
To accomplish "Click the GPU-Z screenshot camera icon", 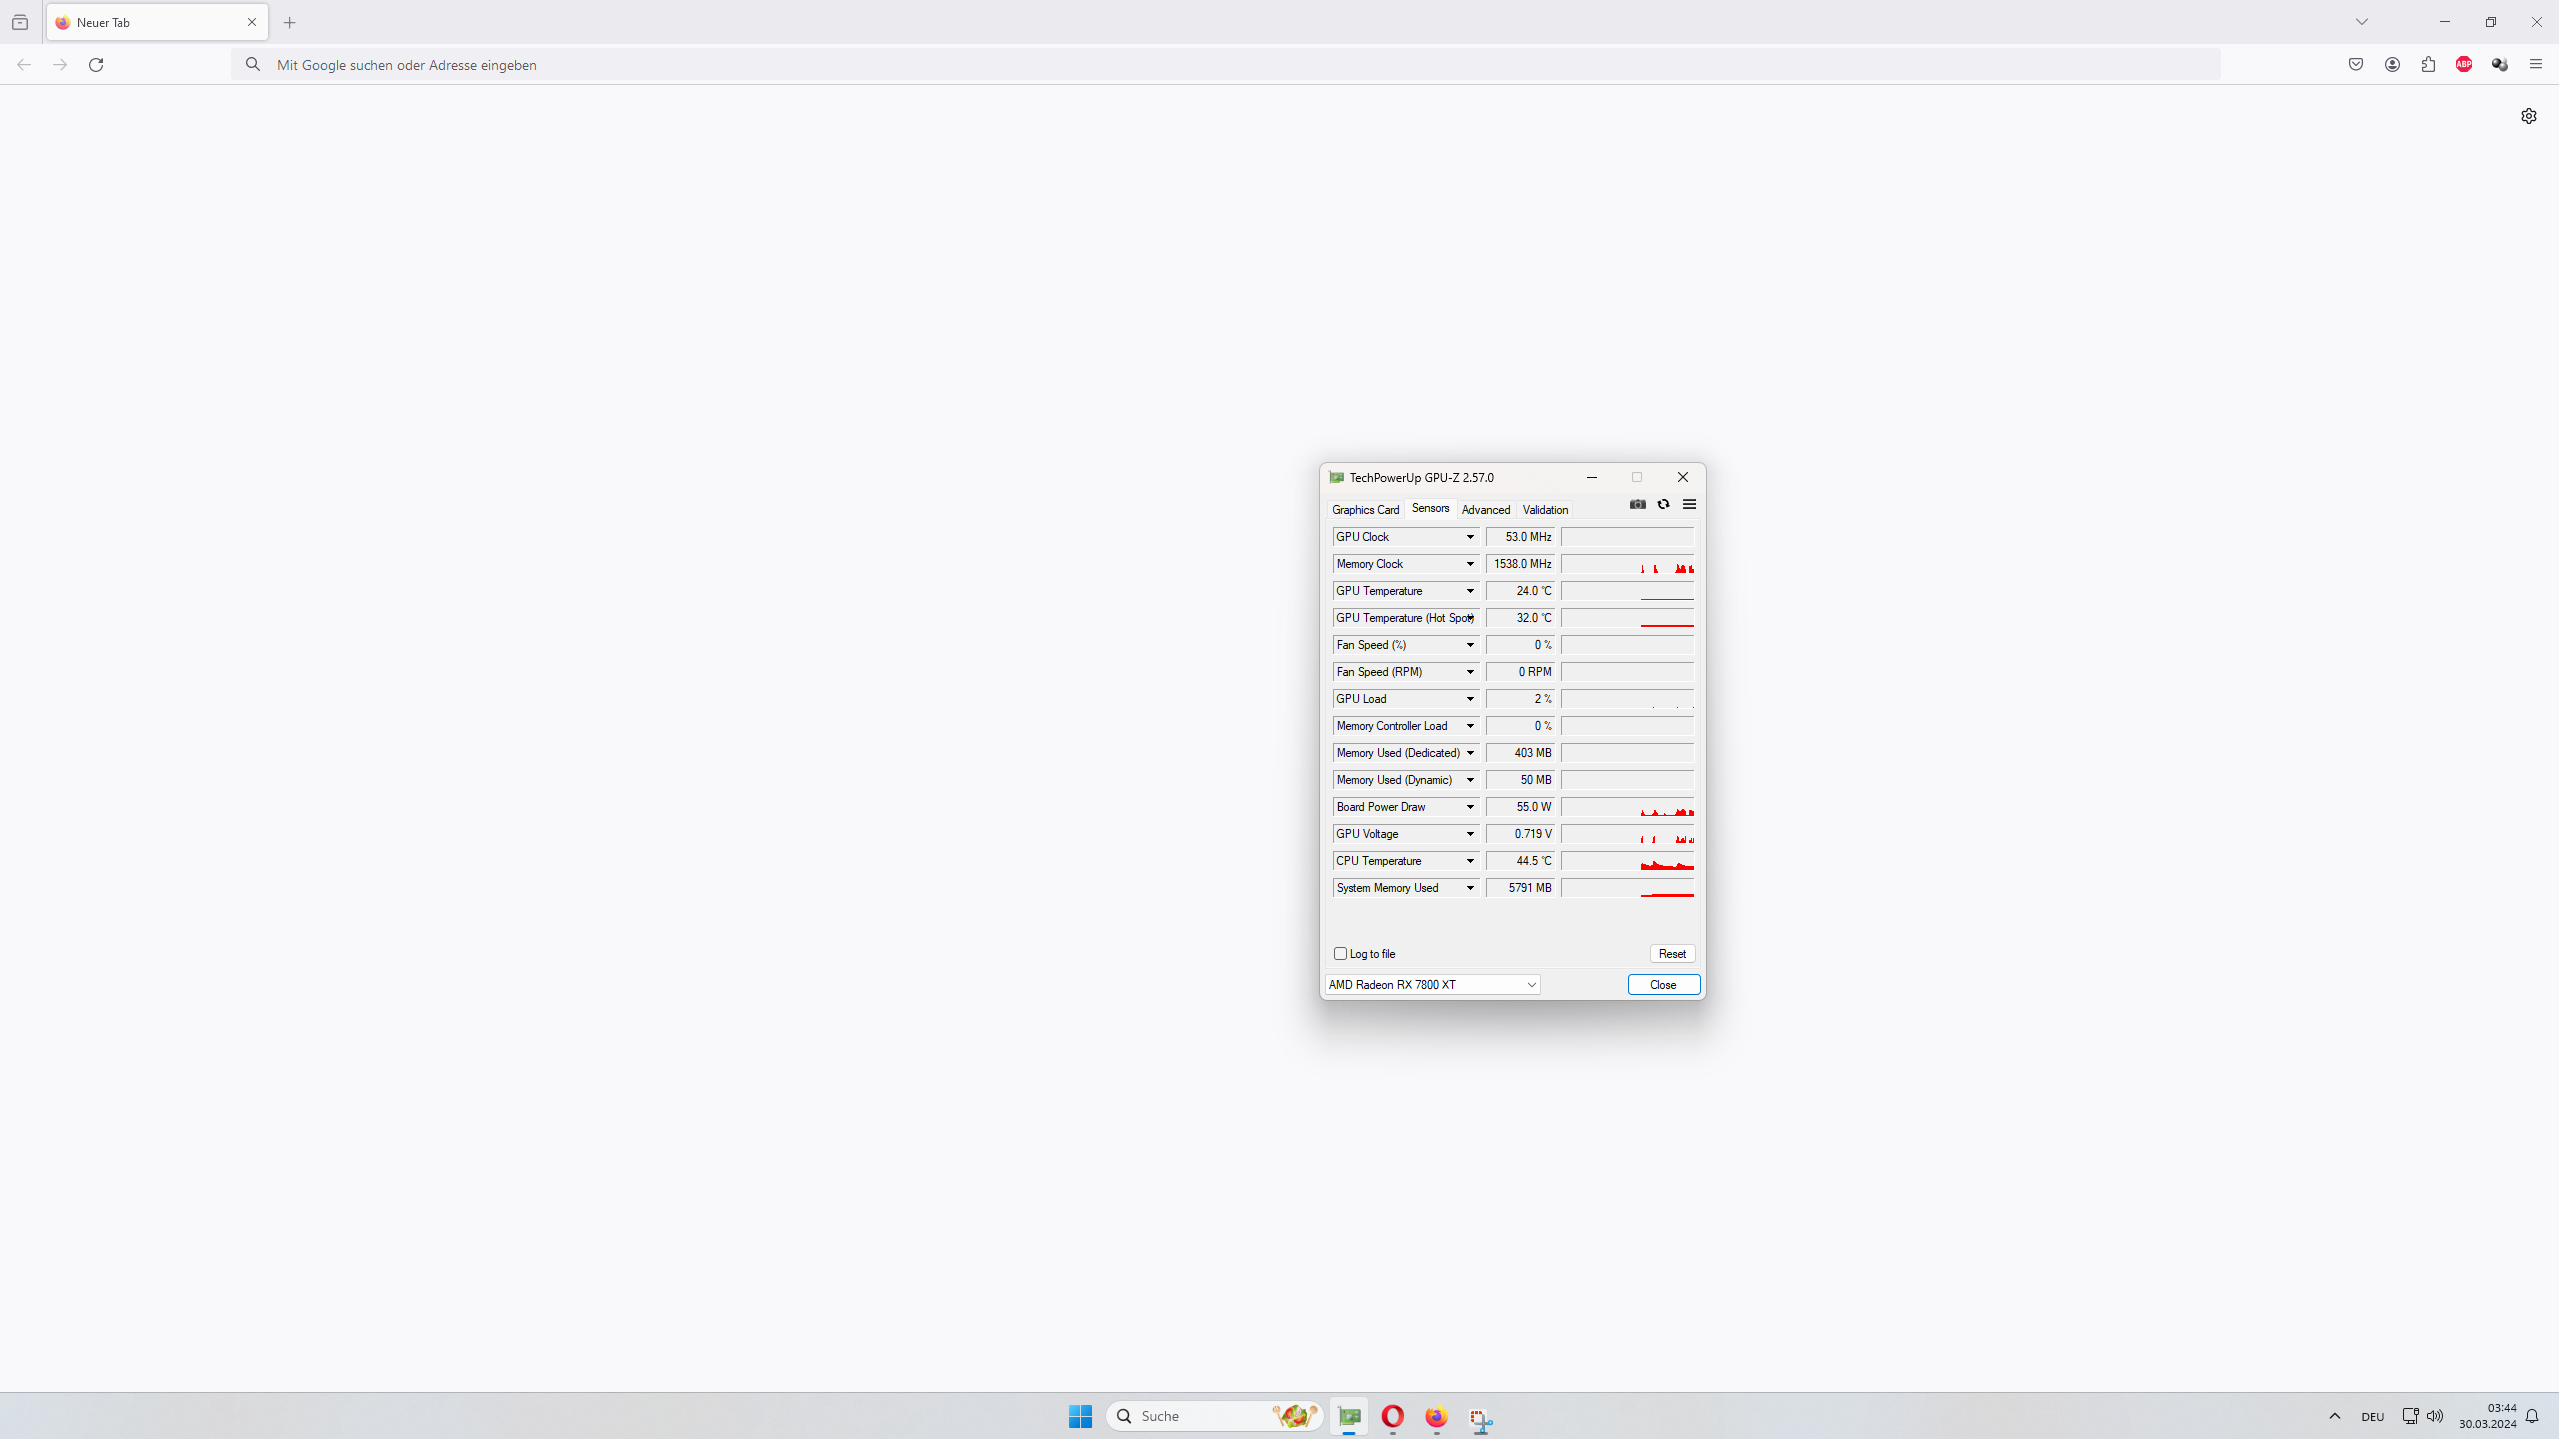I will click(x=1637, y=504).
